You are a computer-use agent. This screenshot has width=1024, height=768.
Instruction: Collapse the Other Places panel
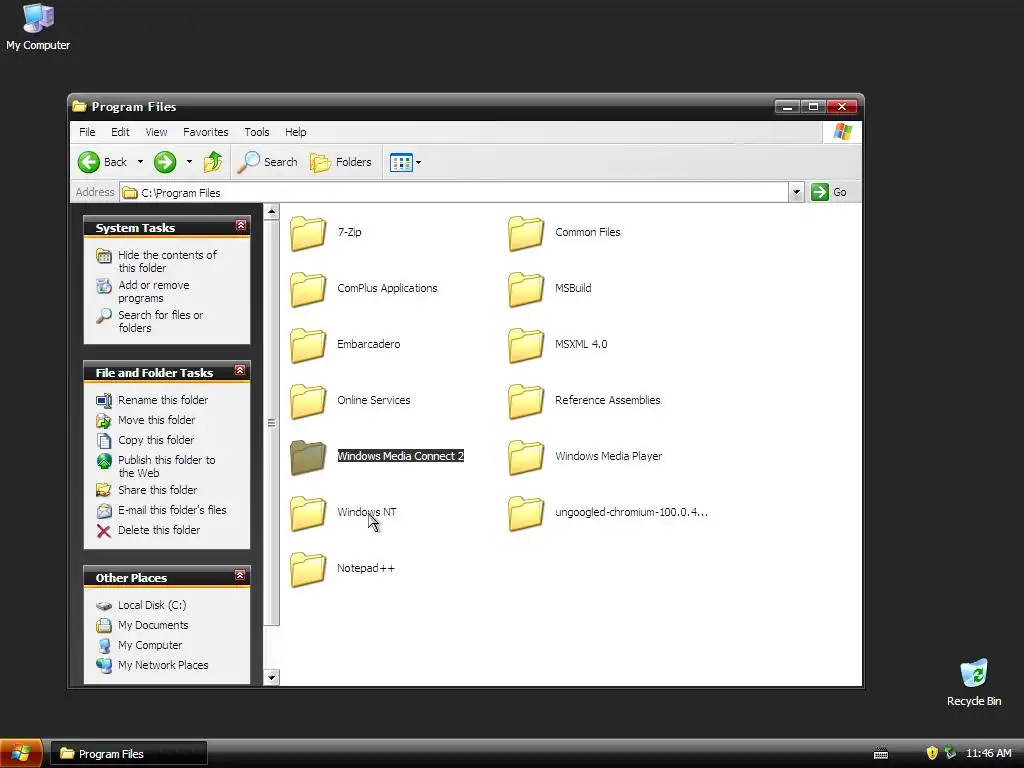click(x=240, y=575)
